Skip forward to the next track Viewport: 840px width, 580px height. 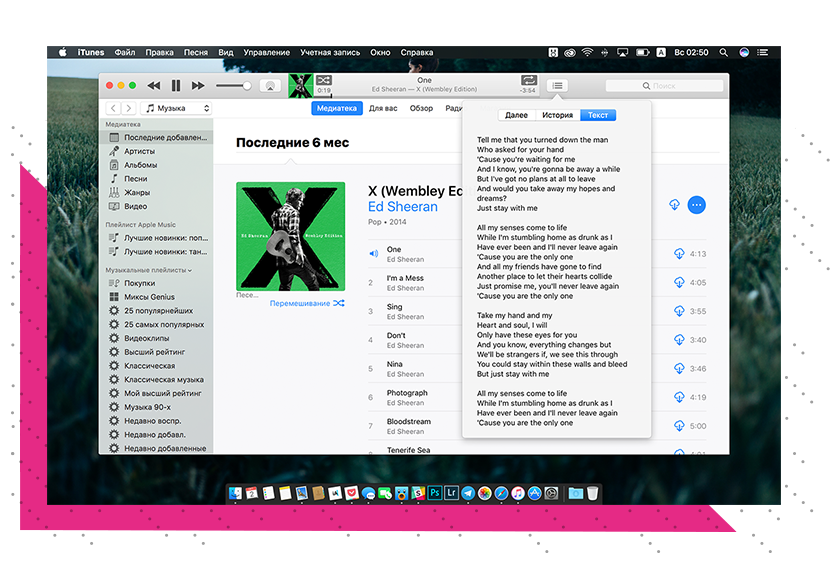pyautogui.click(x=198, y=86)
